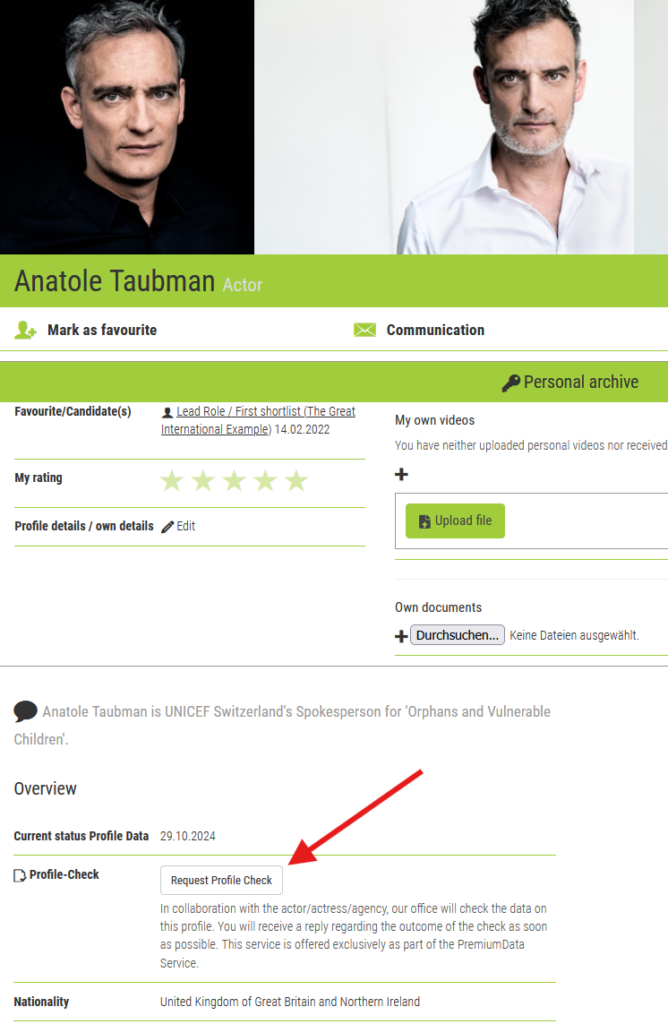Open the black-shirt portrait photo
Screen dimensions: 668x1024
127,127
